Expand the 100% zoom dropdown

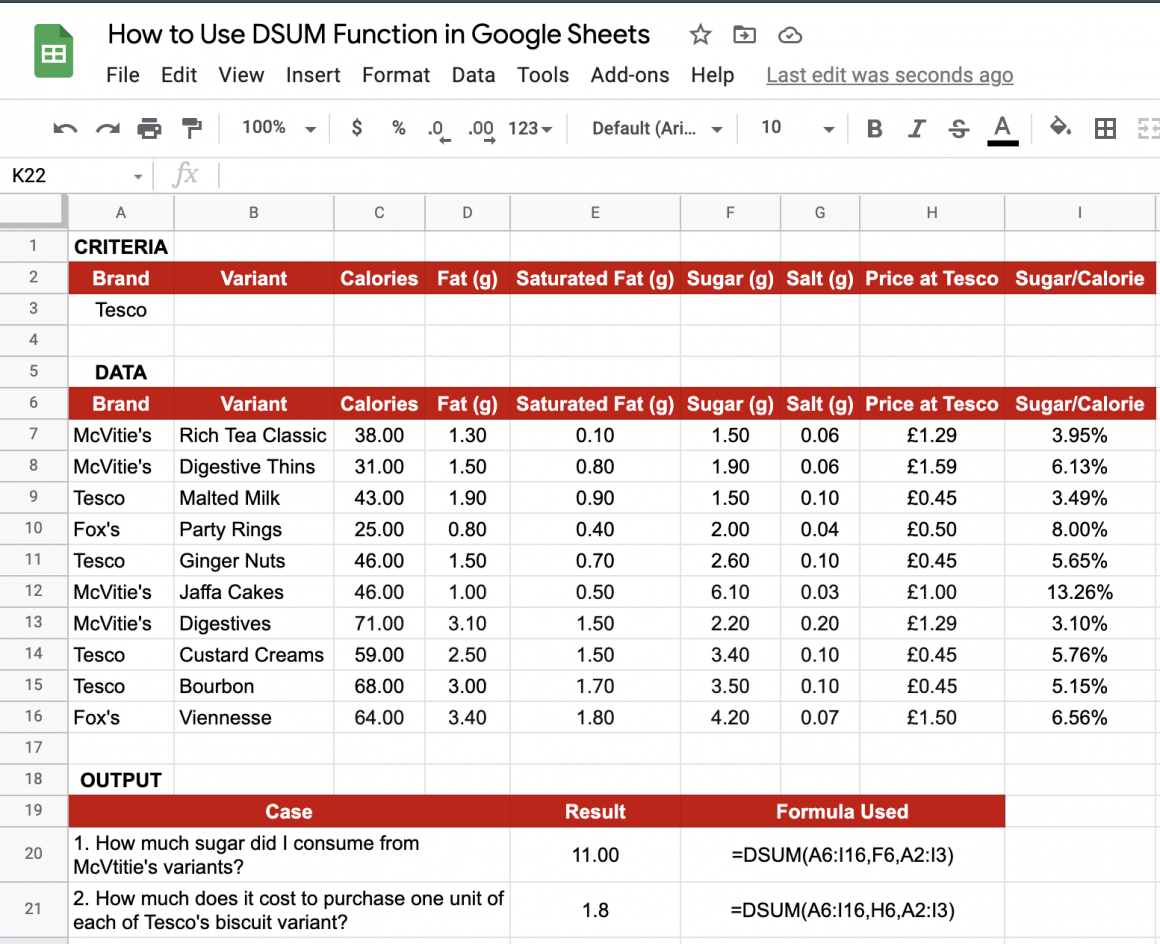click(279, 128)
